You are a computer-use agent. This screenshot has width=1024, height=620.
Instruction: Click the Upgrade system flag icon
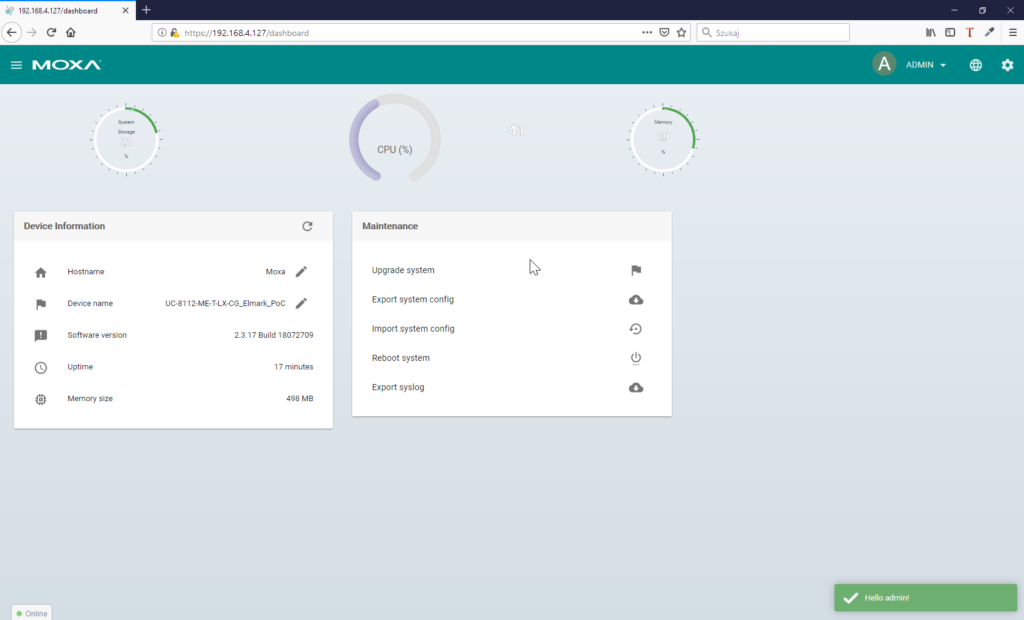[x=635, y=270]
